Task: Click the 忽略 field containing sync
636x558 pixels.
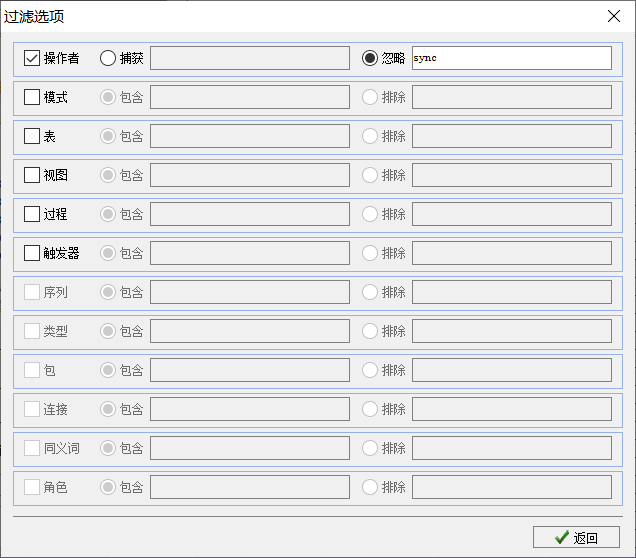Action: click(512, 58)
